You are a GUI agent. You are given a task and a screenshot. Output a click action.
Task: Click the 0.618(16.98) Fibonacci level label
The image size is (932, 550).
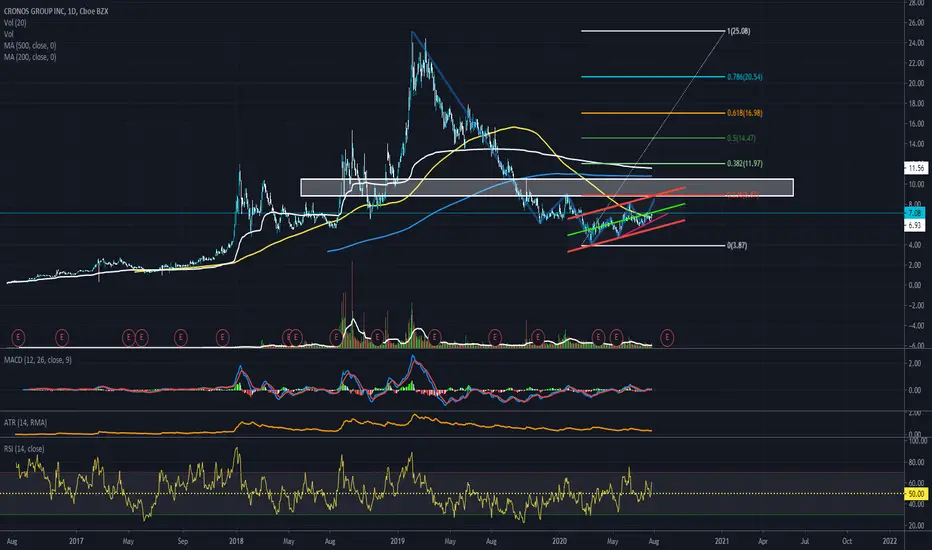[745, 112]
